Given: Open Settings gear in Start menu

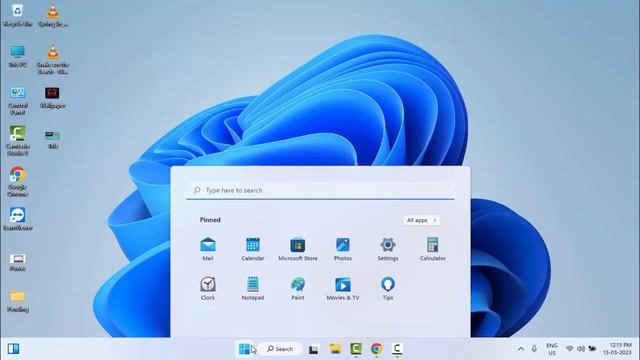Looking at the screenshot, I should [388, 249].
